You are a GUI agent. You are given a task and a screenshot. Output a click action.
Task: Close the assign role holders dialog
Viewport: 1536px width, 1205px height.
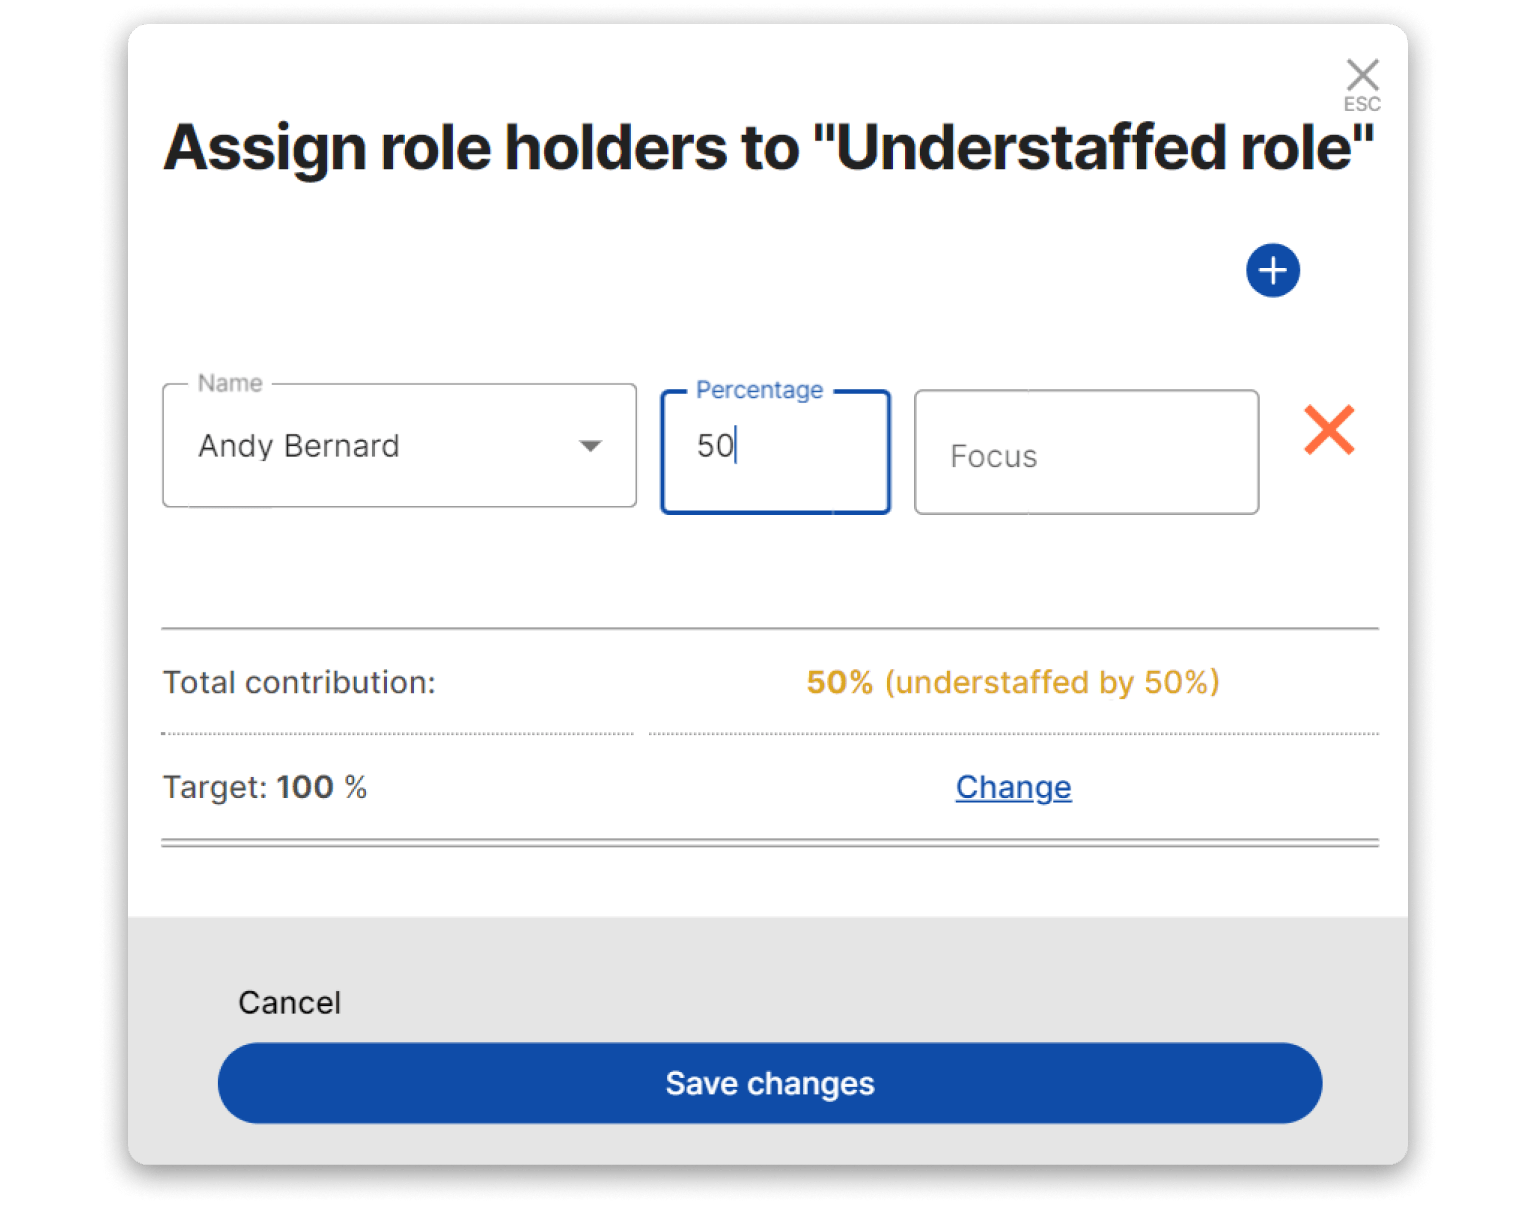coord(1362,75)
